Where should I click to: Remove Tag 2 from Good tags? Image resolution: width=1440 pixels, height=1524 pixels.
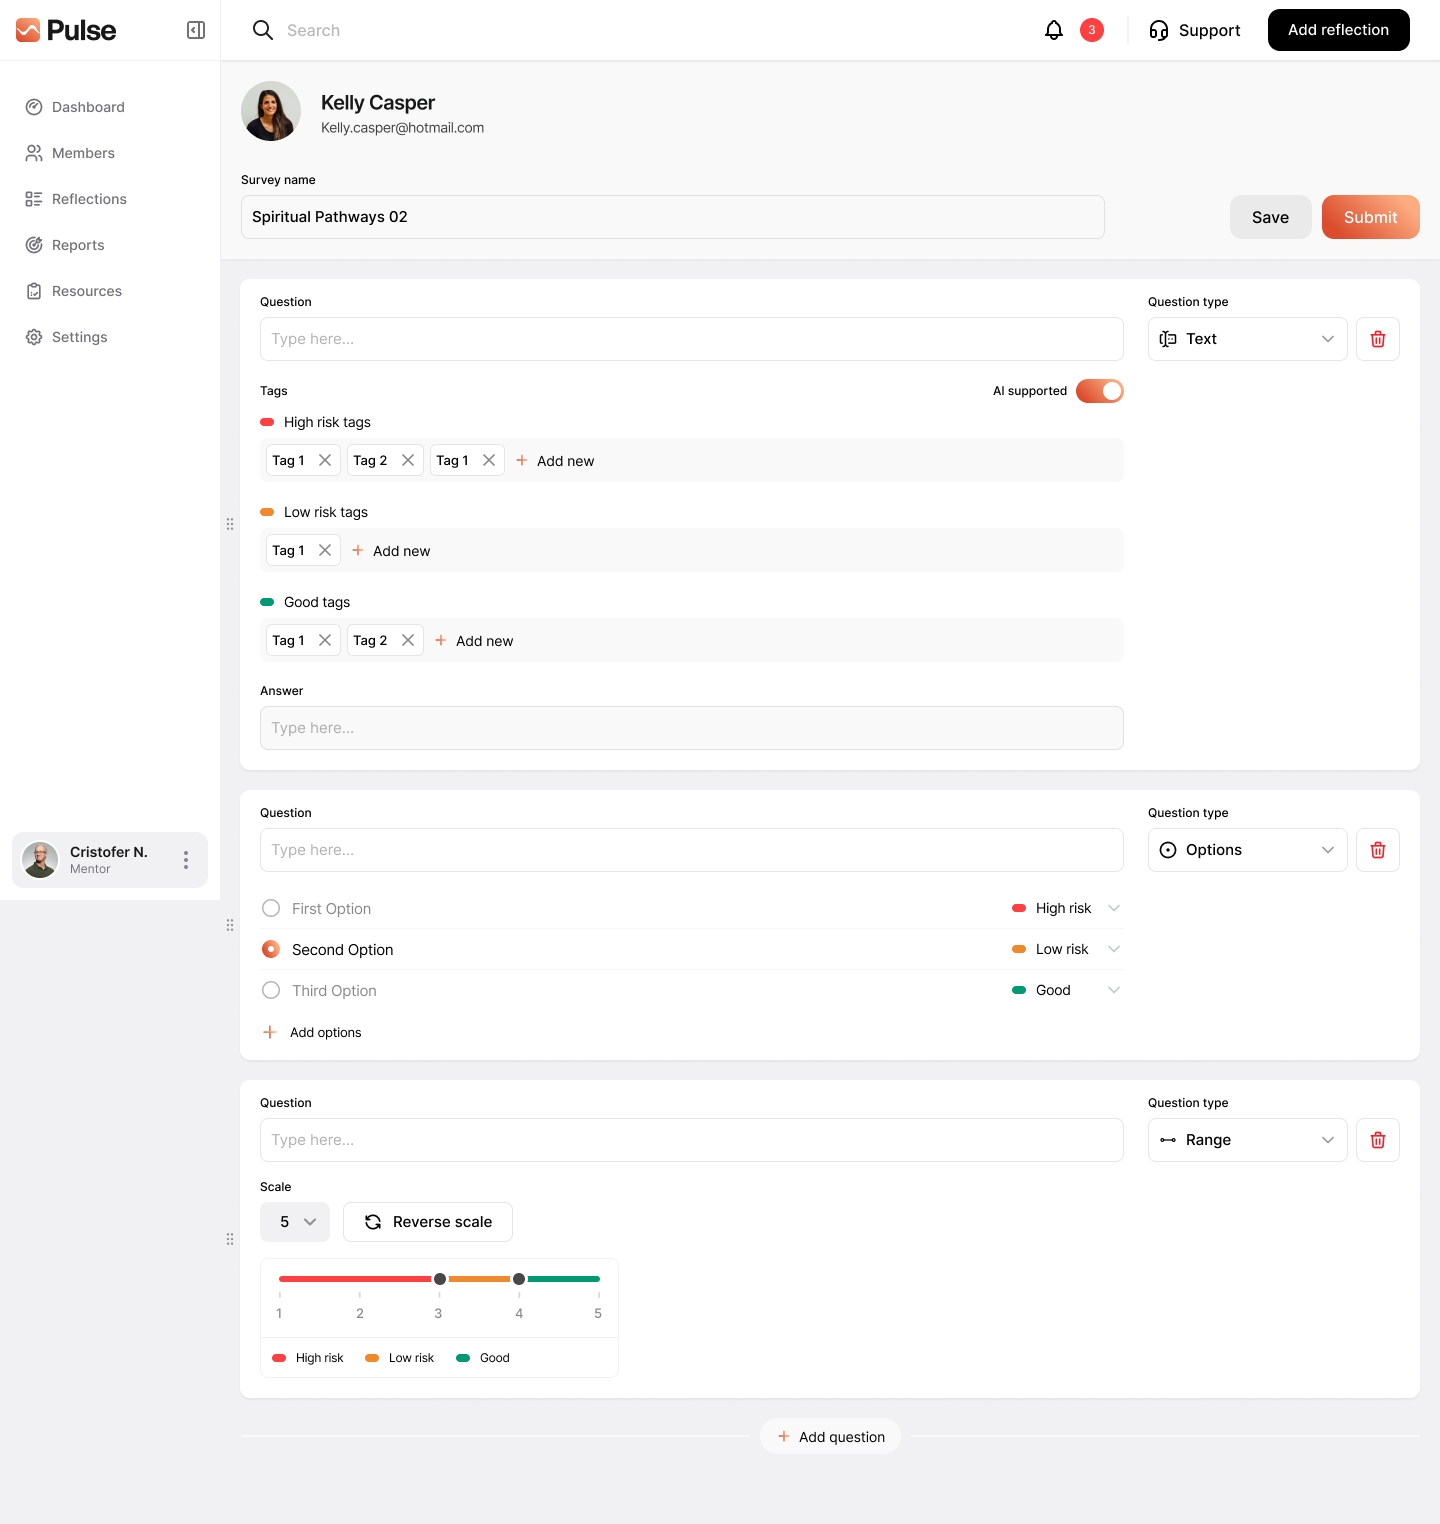pyautogui.click(x=408, y=640)
